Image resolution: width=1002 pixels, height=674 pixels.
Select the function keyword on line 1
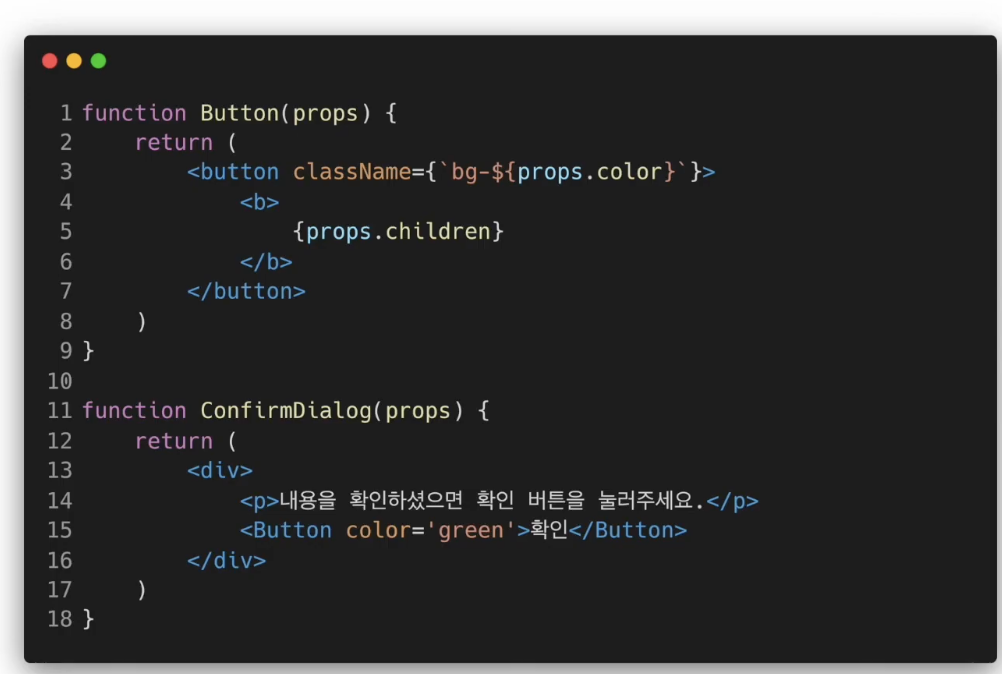click(134, 113)
